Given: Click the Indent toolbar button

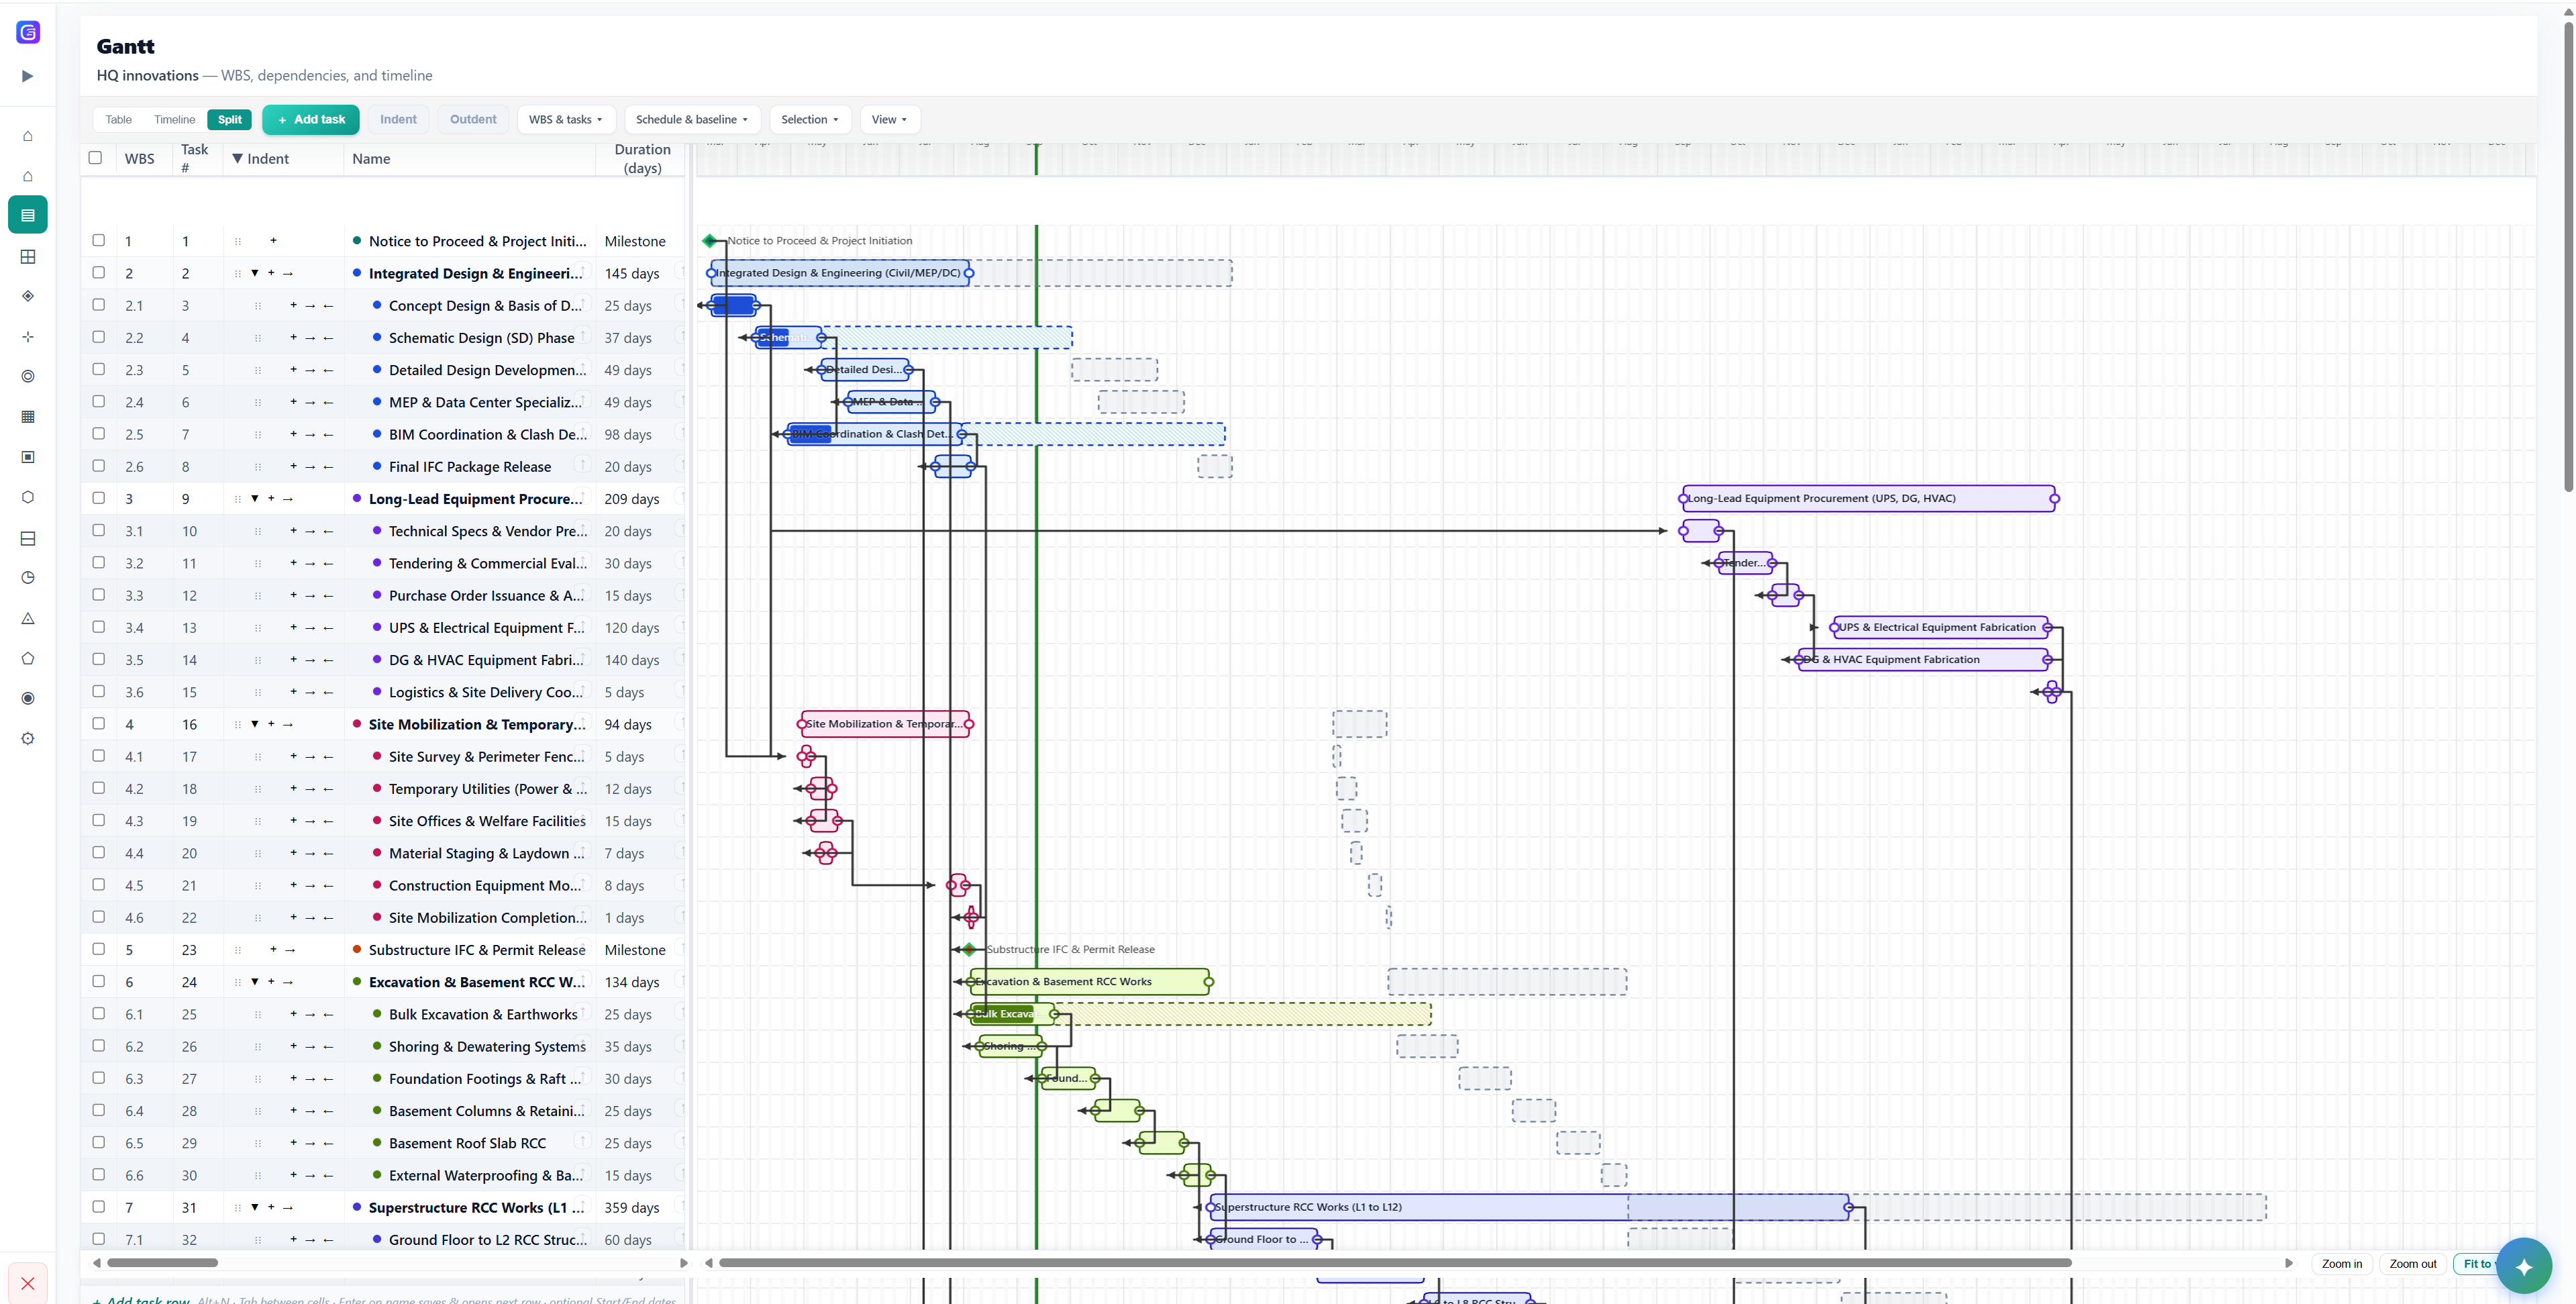Looking at the screenshot, I should [398, 120].
